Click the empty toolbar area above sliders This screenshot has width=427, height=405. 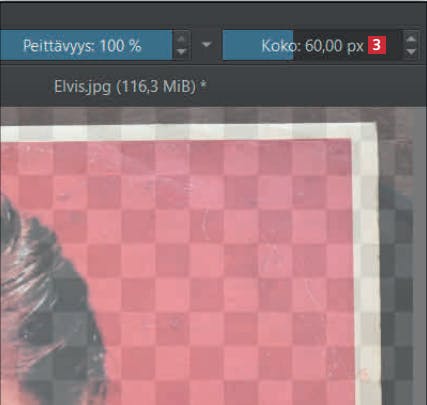click(213, 15)
